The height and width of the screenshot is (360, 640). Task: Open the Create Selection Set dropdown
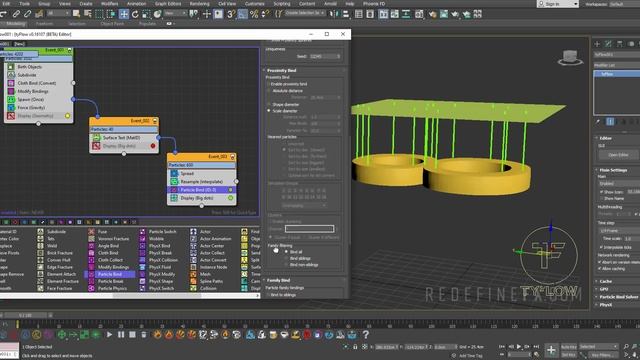pyautogui.click(x=304, y=13)
